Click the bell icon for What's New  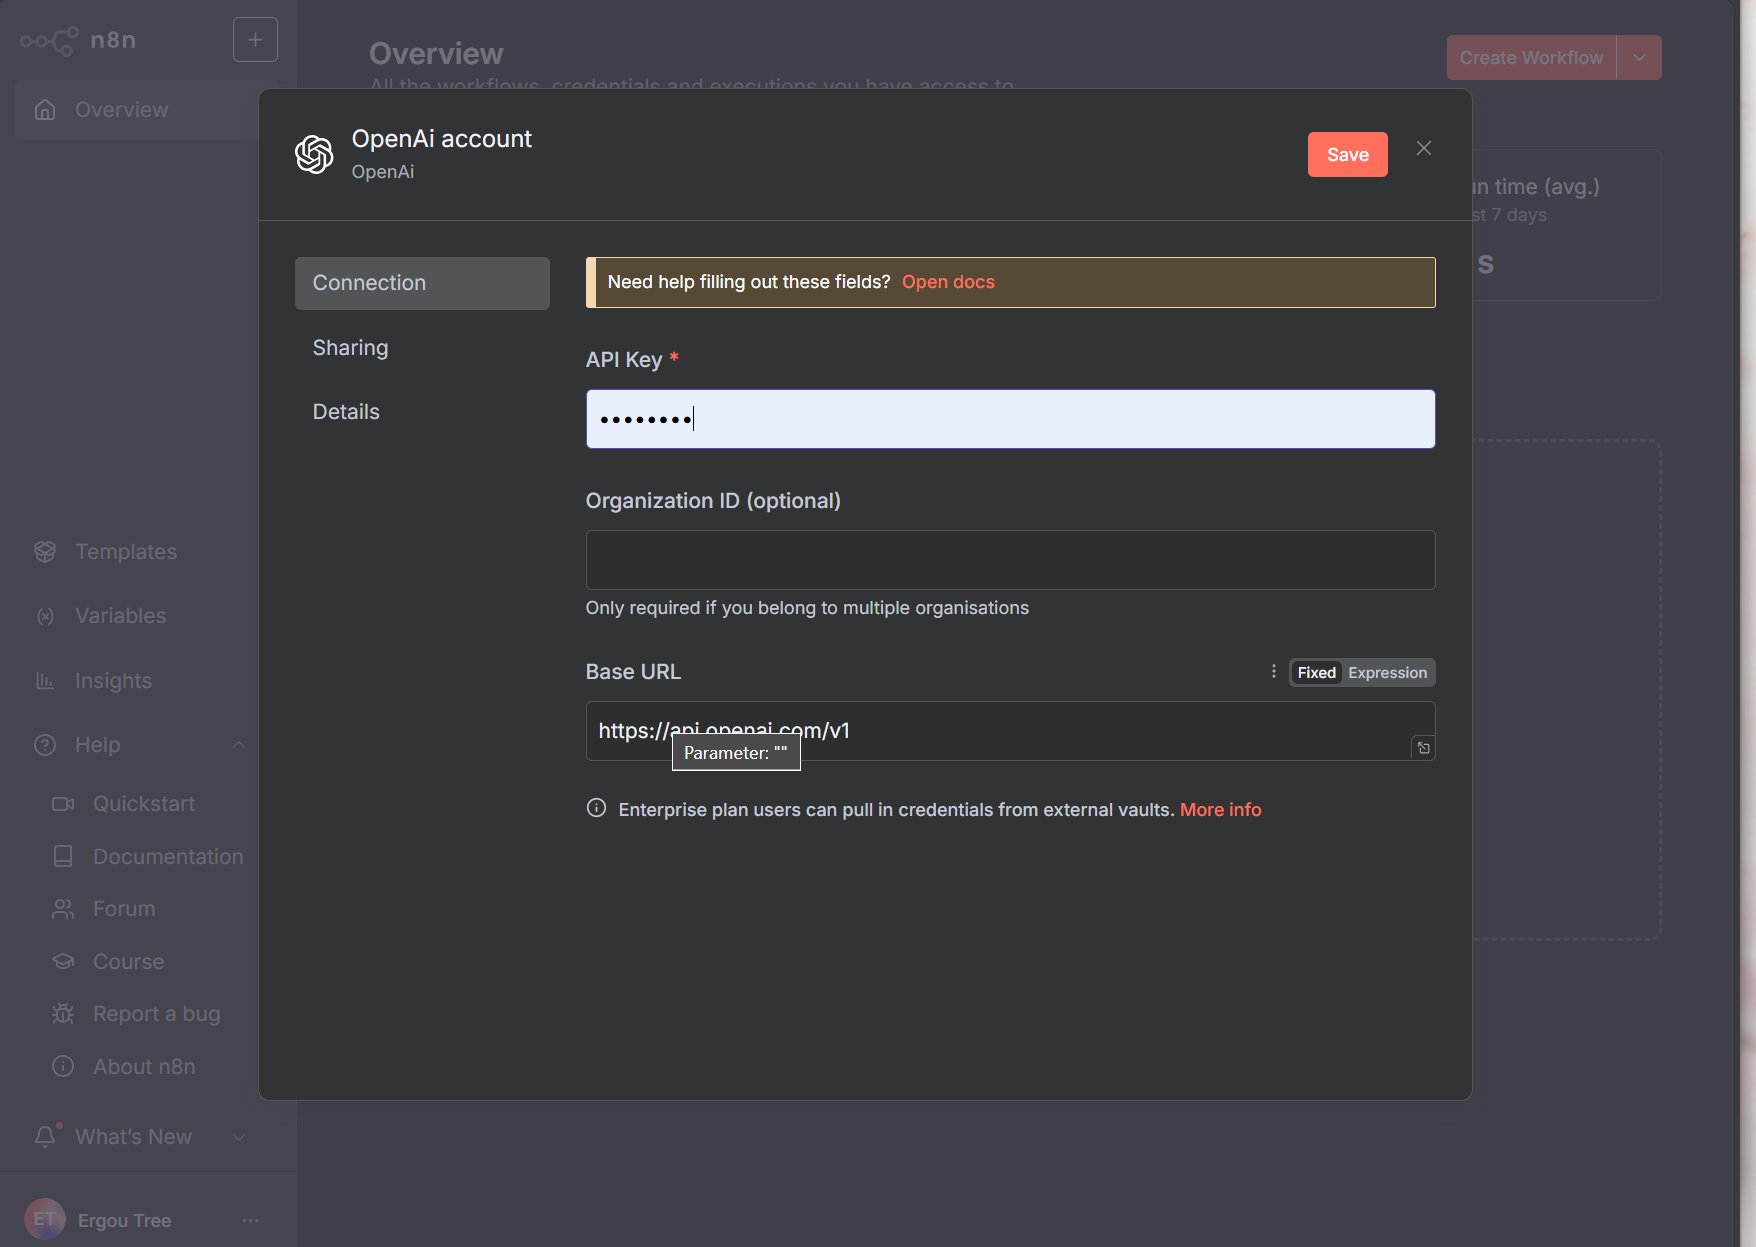click(45, 1137)
